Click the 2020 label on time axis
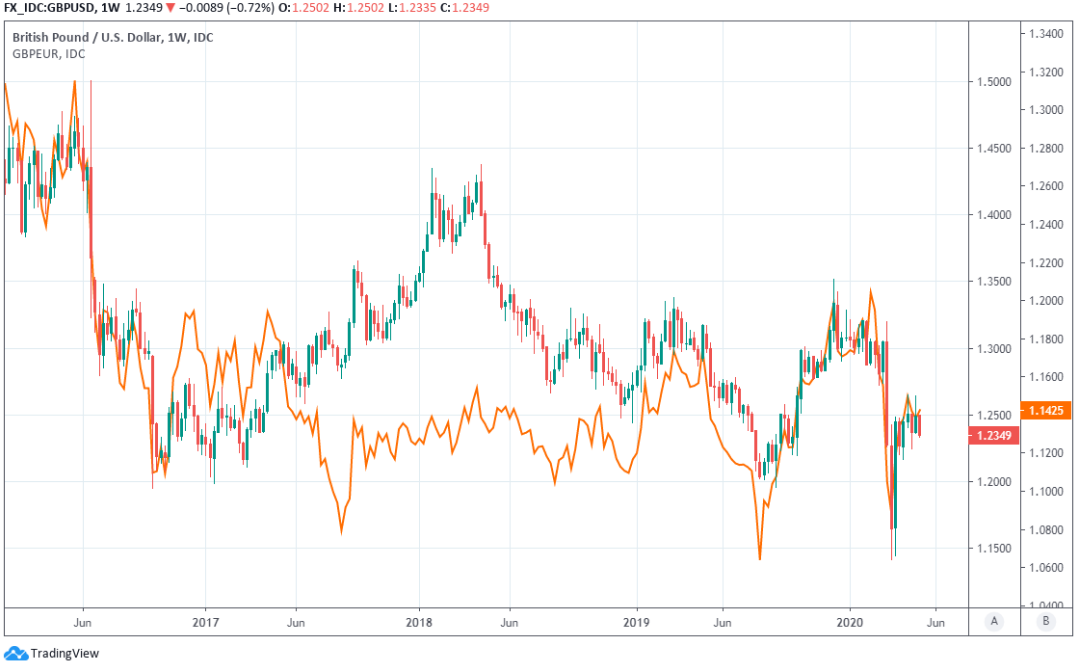The image size is (1075, 663). click(x=850, y=621)
